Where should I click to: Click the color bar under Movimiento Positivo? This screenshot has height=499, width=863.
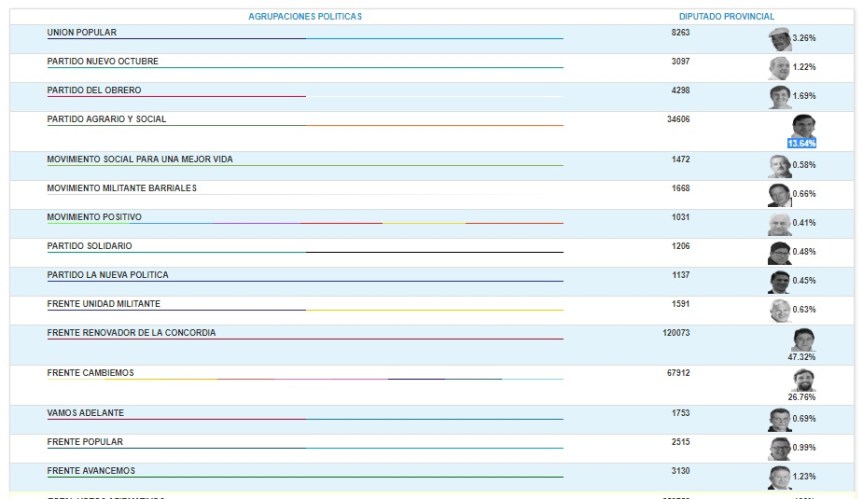point(305,223)
